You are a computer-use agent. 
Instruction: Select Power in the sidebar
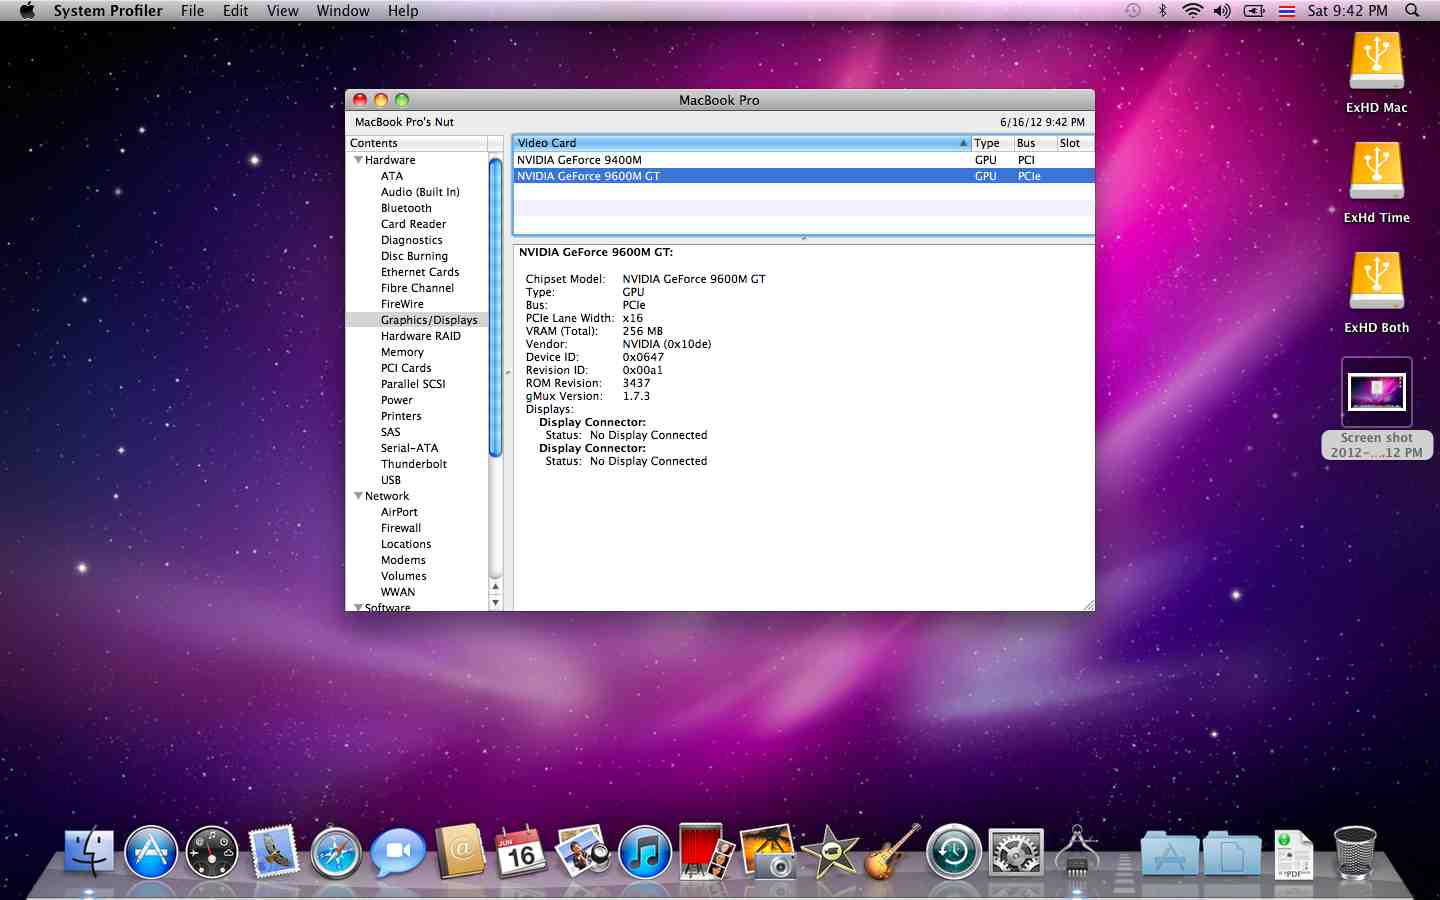397,400
